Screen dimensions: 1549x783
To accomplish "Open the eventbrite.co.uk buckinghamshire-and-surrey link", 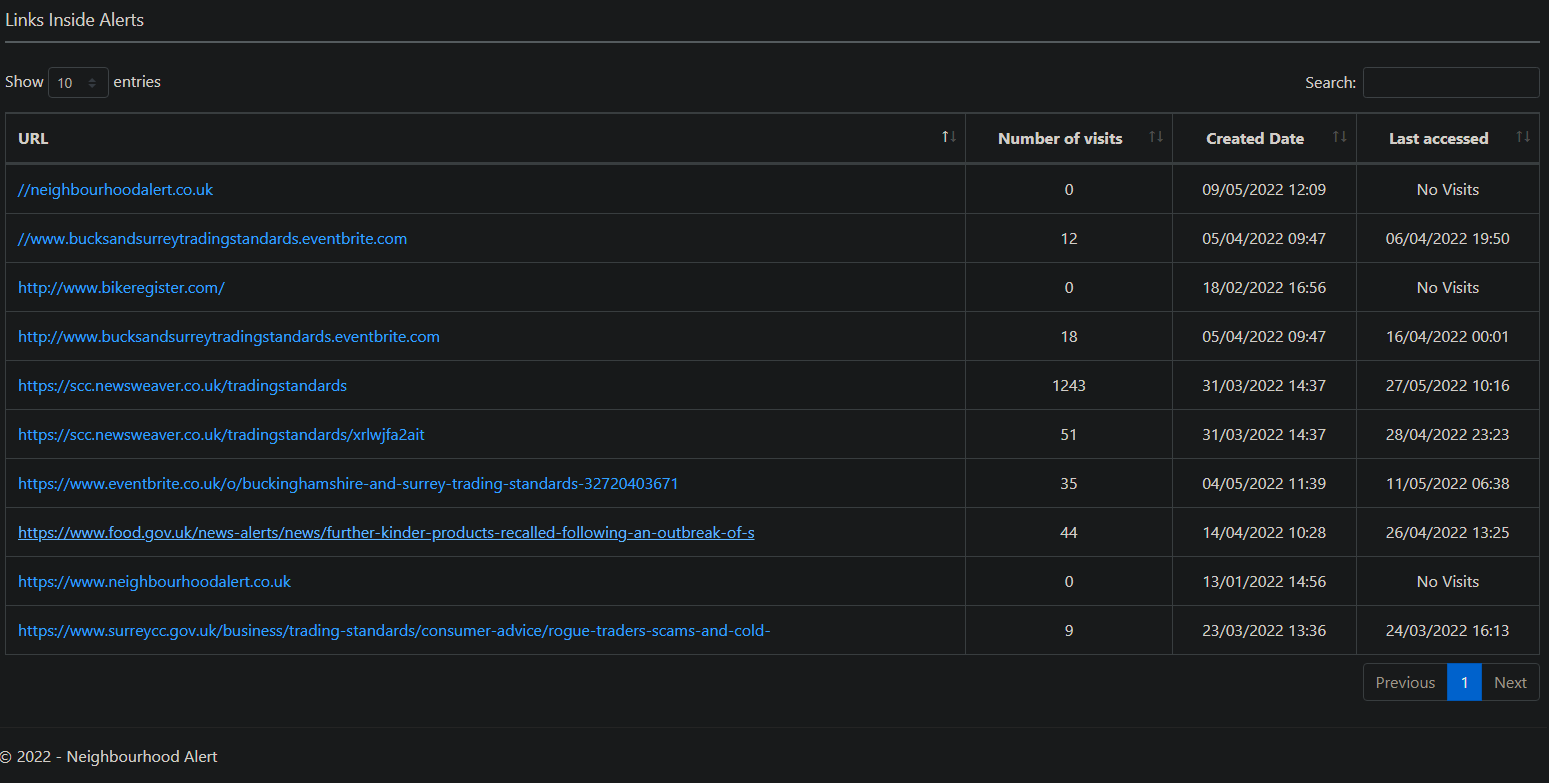I will pyautogui.click(x=348, y=484).
